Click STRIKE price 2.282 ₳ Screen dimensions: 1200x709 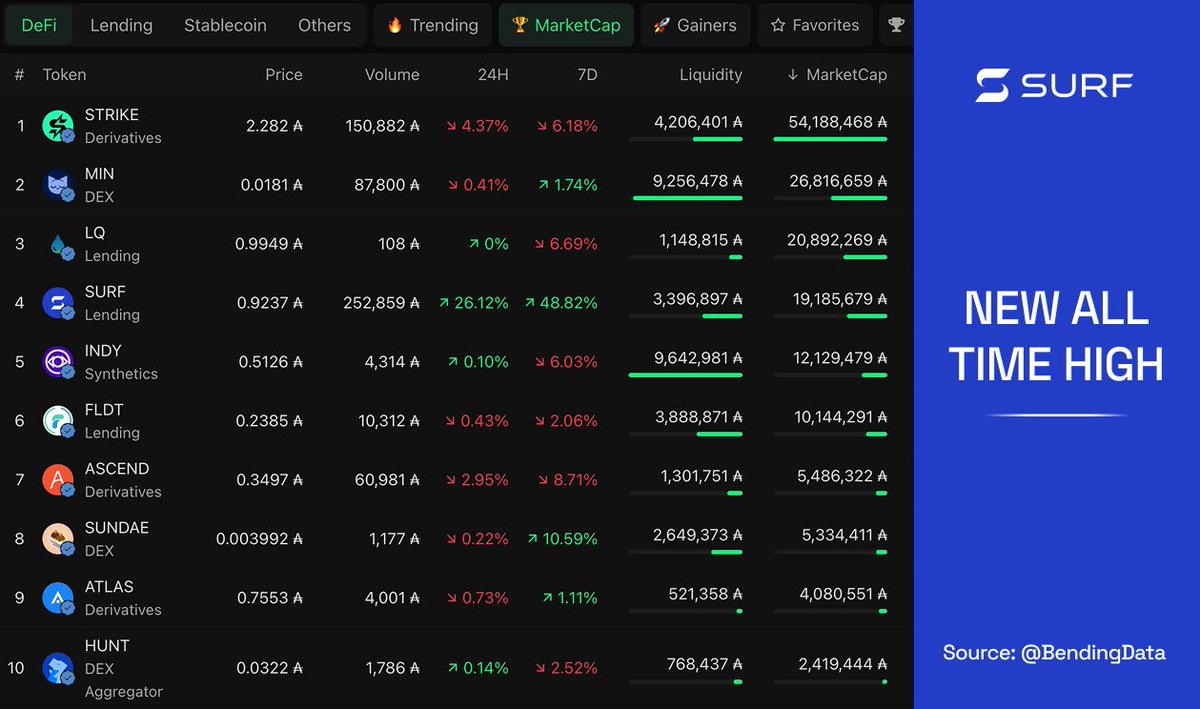[274, 126]
